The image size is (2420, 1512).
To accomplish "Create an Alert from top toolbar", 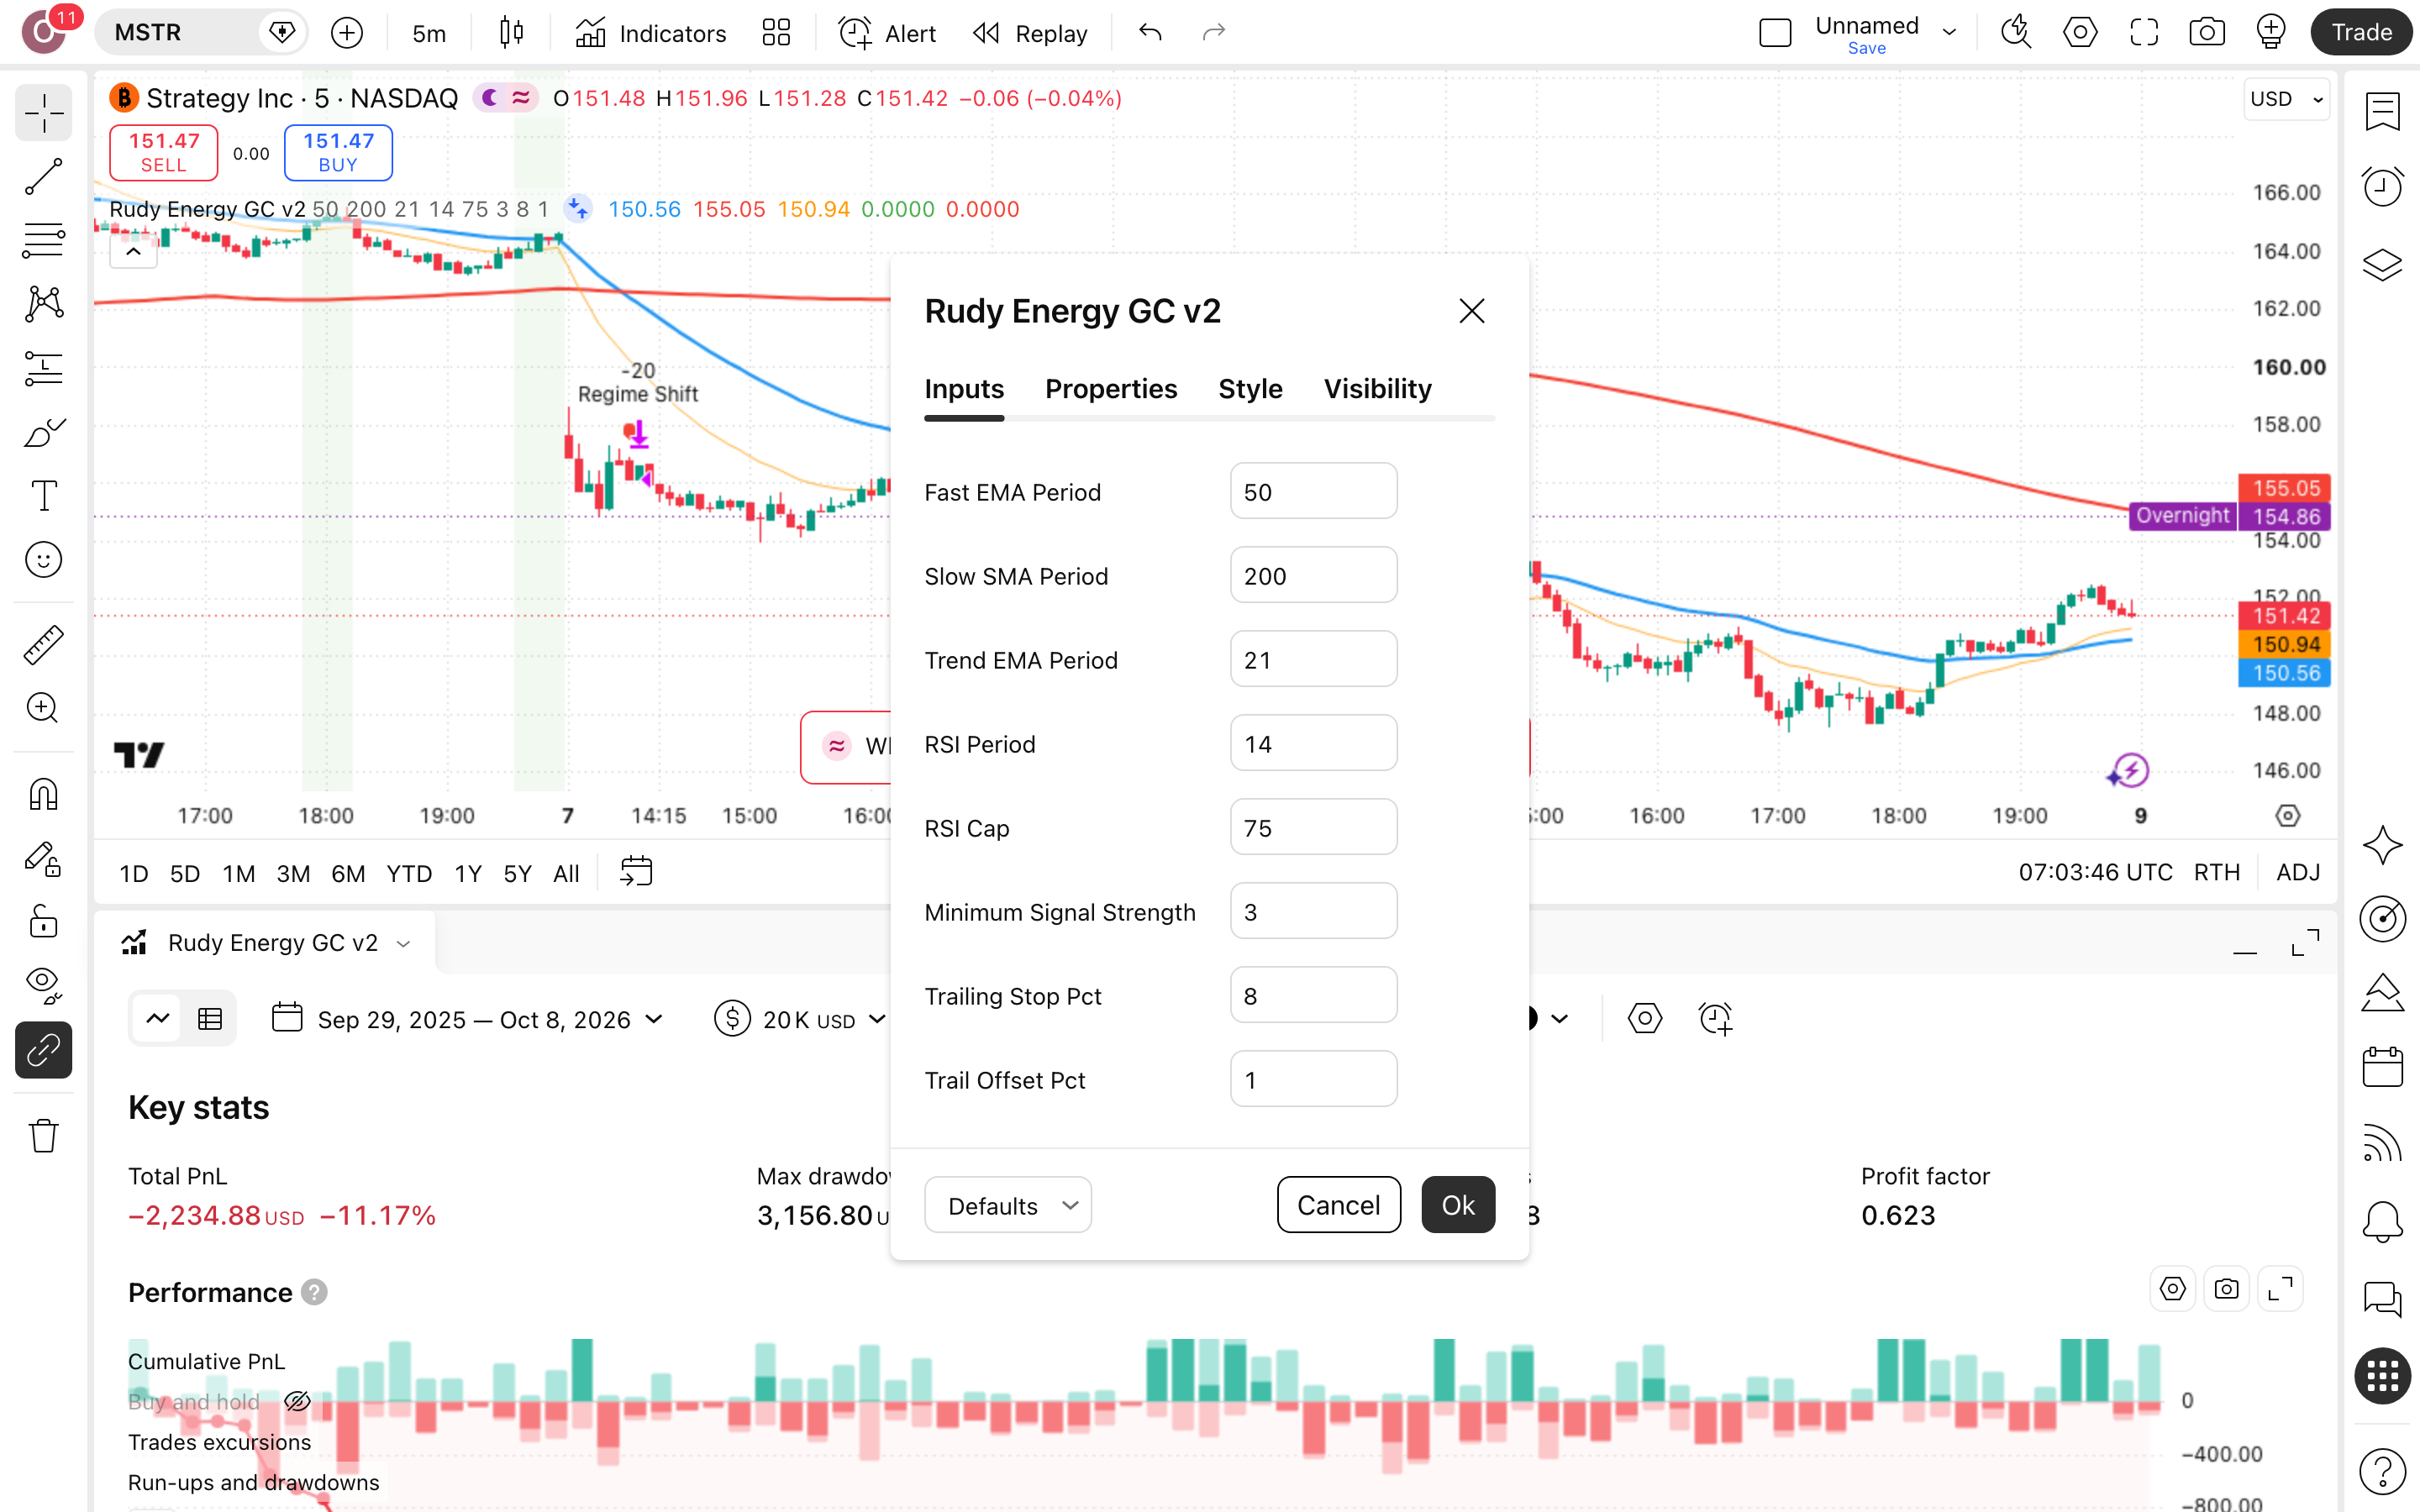I will [887, 33].
